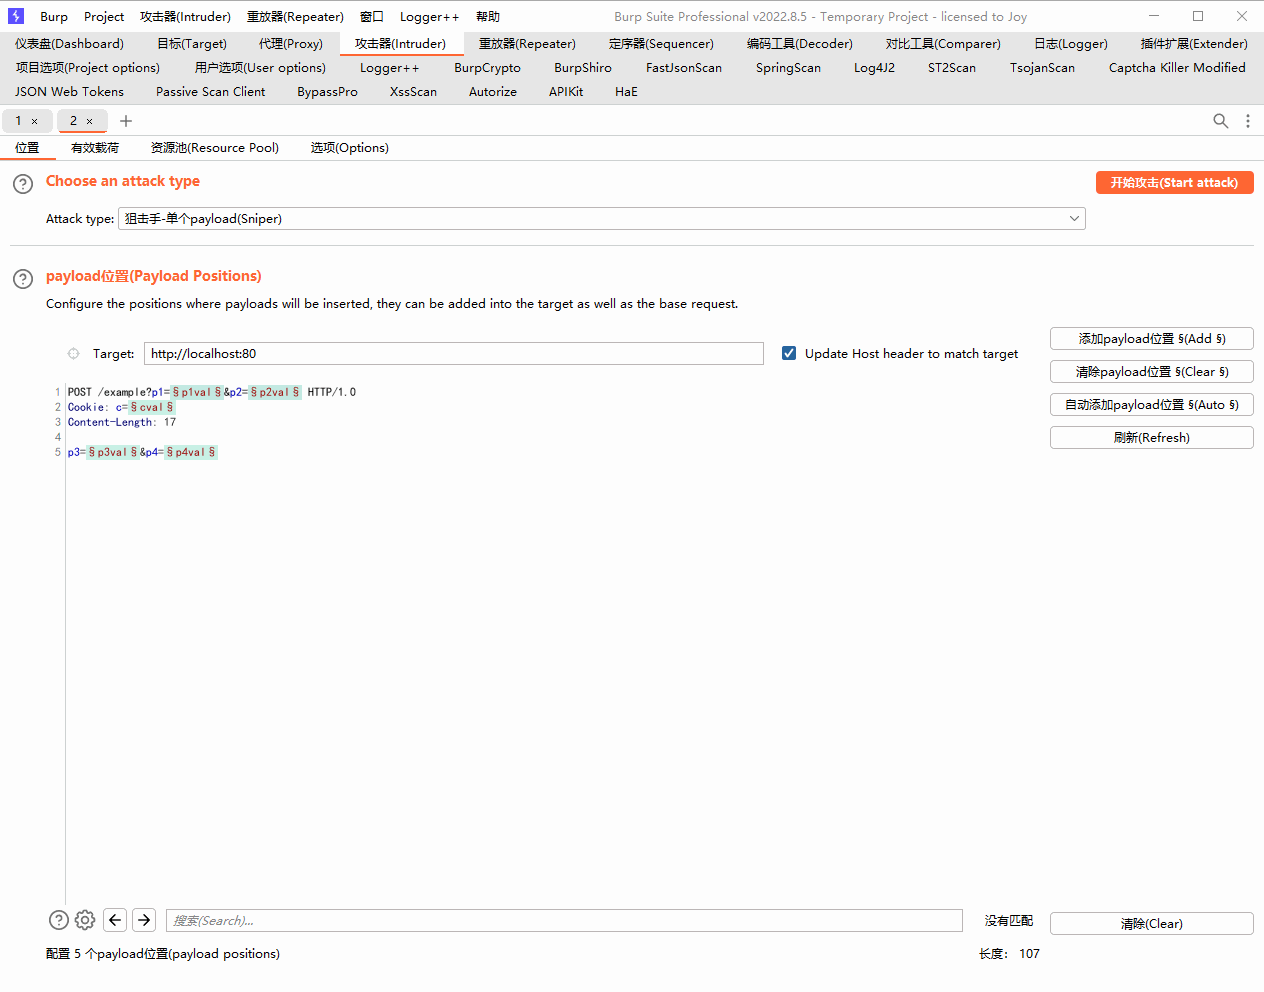Image resolution: width=1264 pixels, height=992 pixels.
Task: Close Intruder tab 2
Action: click(89, 121)
